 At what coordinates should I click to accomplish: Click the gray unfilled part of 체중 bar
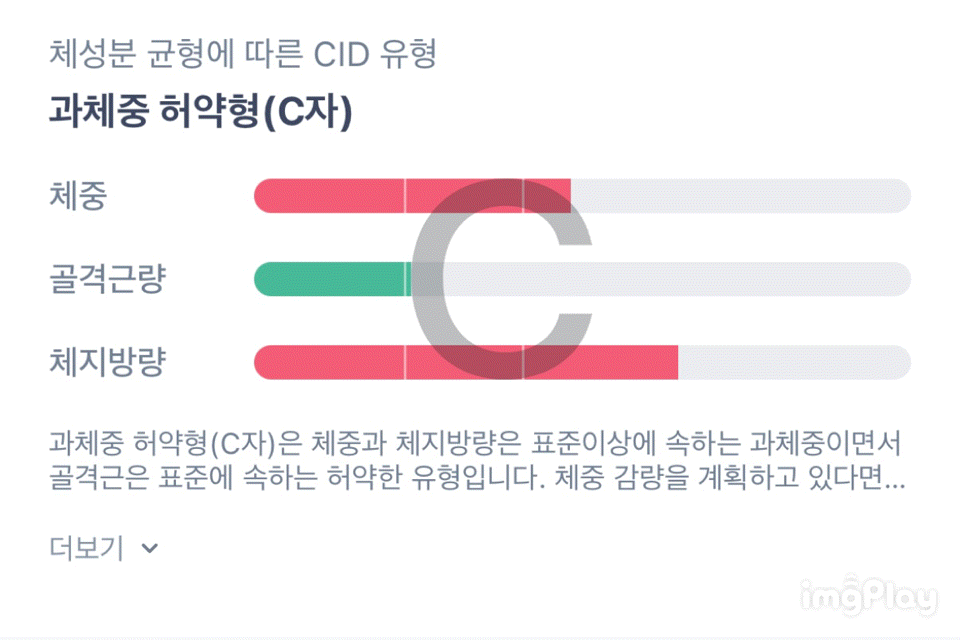(x=740, y=196)
